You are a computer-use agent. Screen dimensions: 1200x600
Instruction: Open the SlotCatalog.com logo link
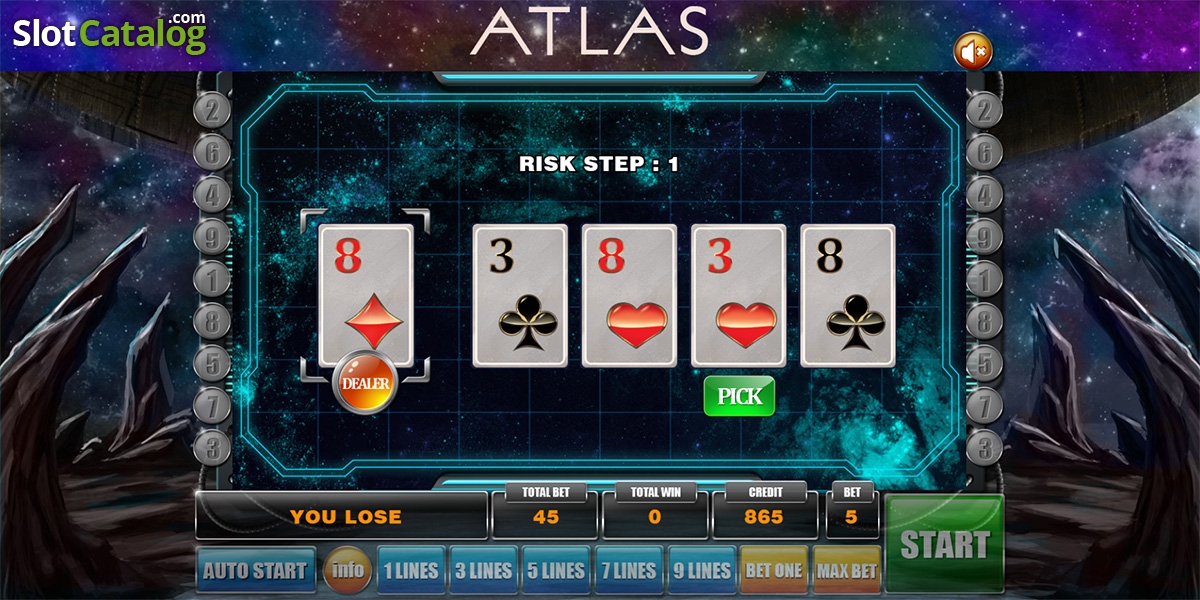110,33
